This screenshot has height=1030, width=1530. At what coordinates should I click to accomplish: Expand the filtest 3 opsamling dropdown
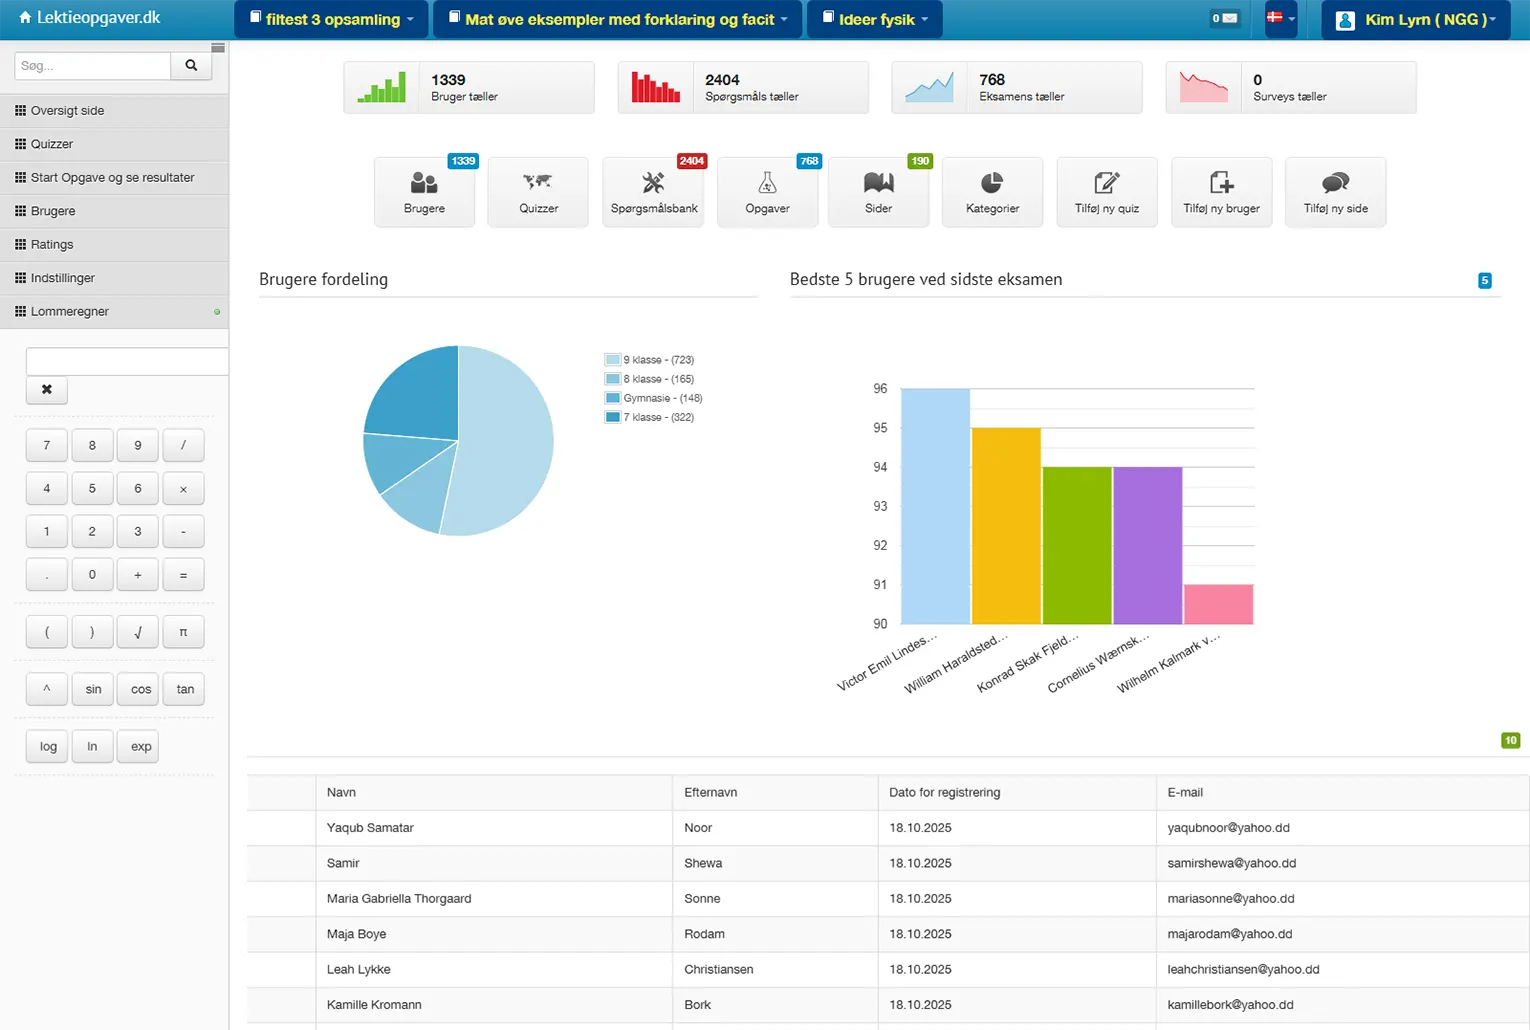(331, 19)
